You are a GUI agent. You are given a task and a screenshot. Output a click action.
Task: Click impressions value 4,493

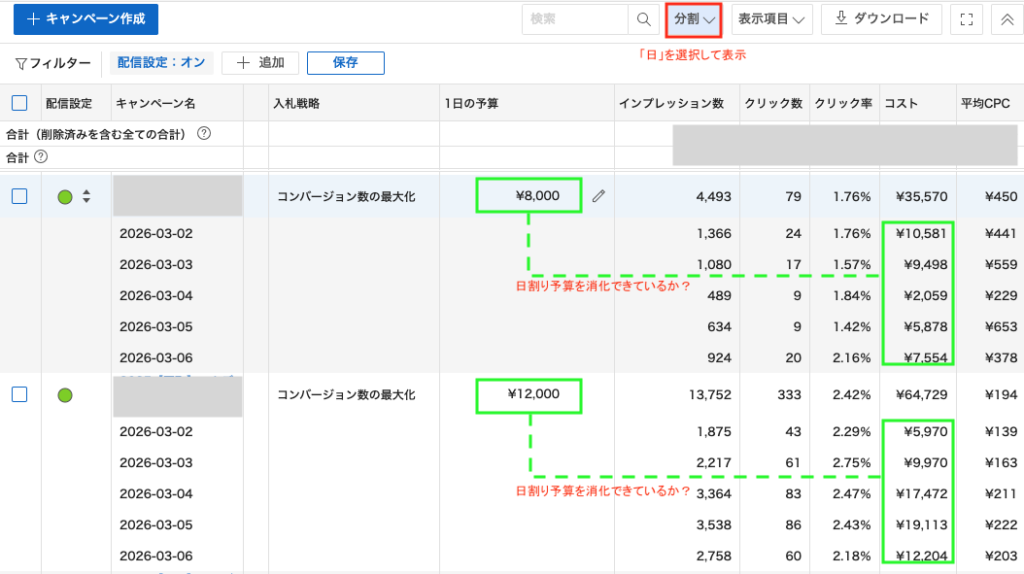pyautogui.click(x=714, y=196)
